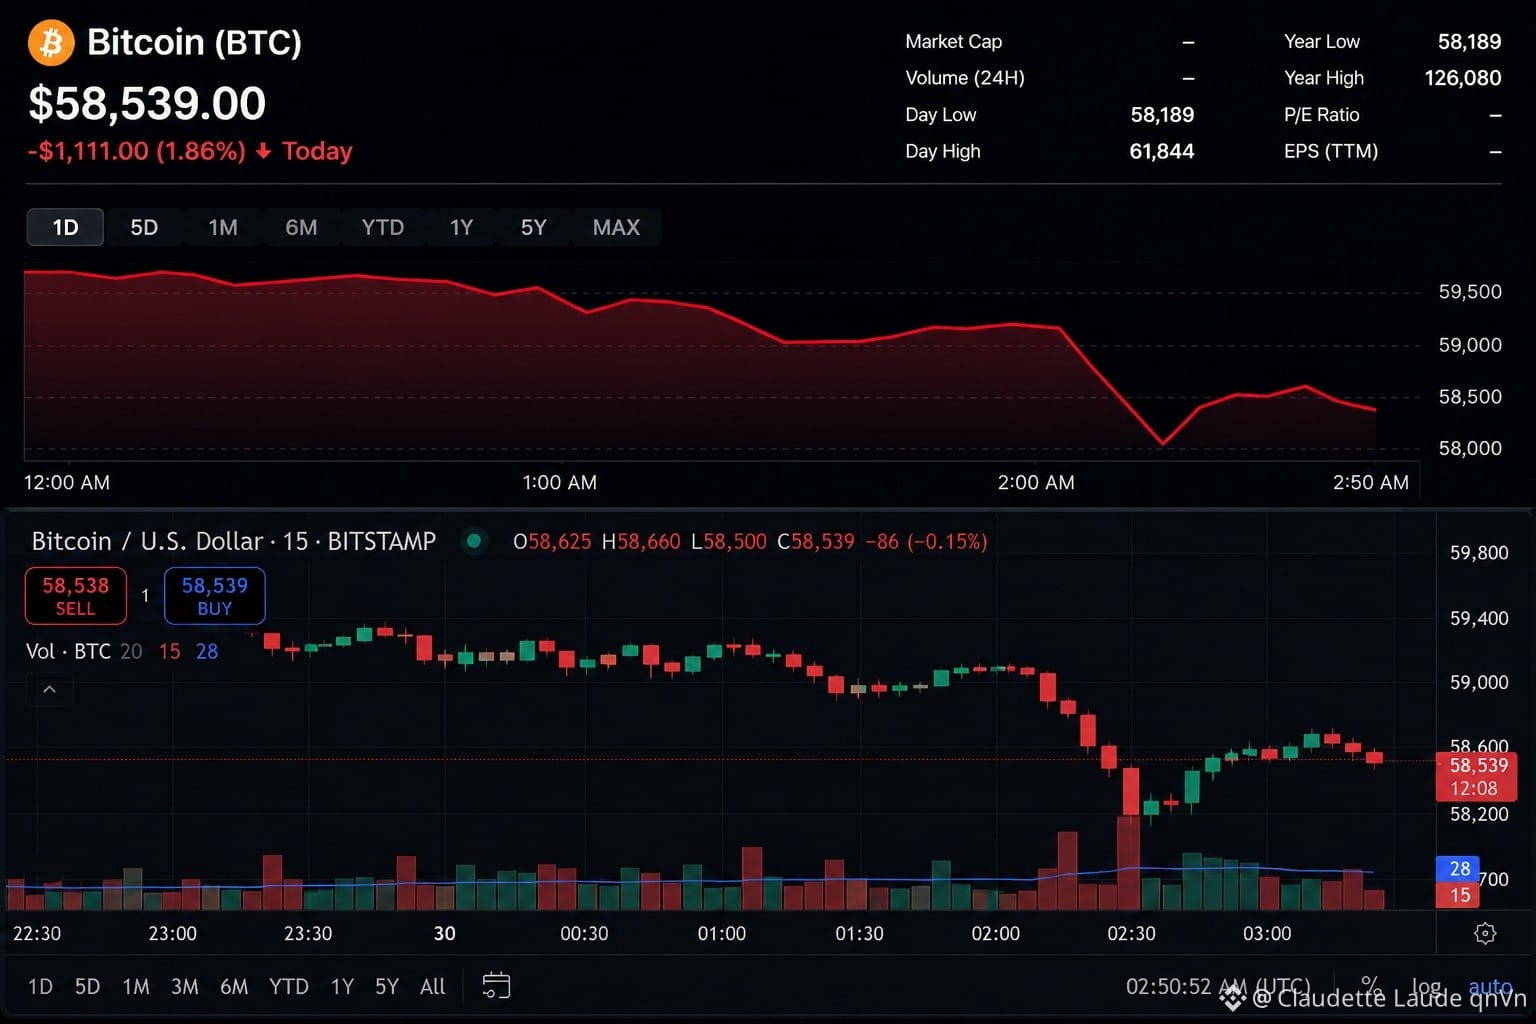Image resolution: width=1536 pixels, height=1024 pixels.
Task: Click the Day Low value 58,189
Action: pyautogui.click(x=1162, y=115)
